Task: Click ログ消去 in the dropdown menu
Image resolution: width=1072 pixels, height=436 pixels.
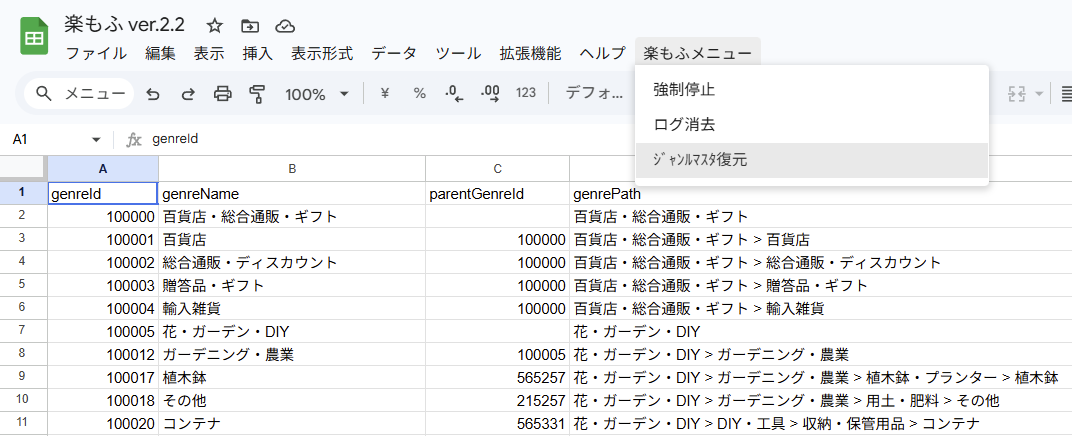Action: [684, 125]
